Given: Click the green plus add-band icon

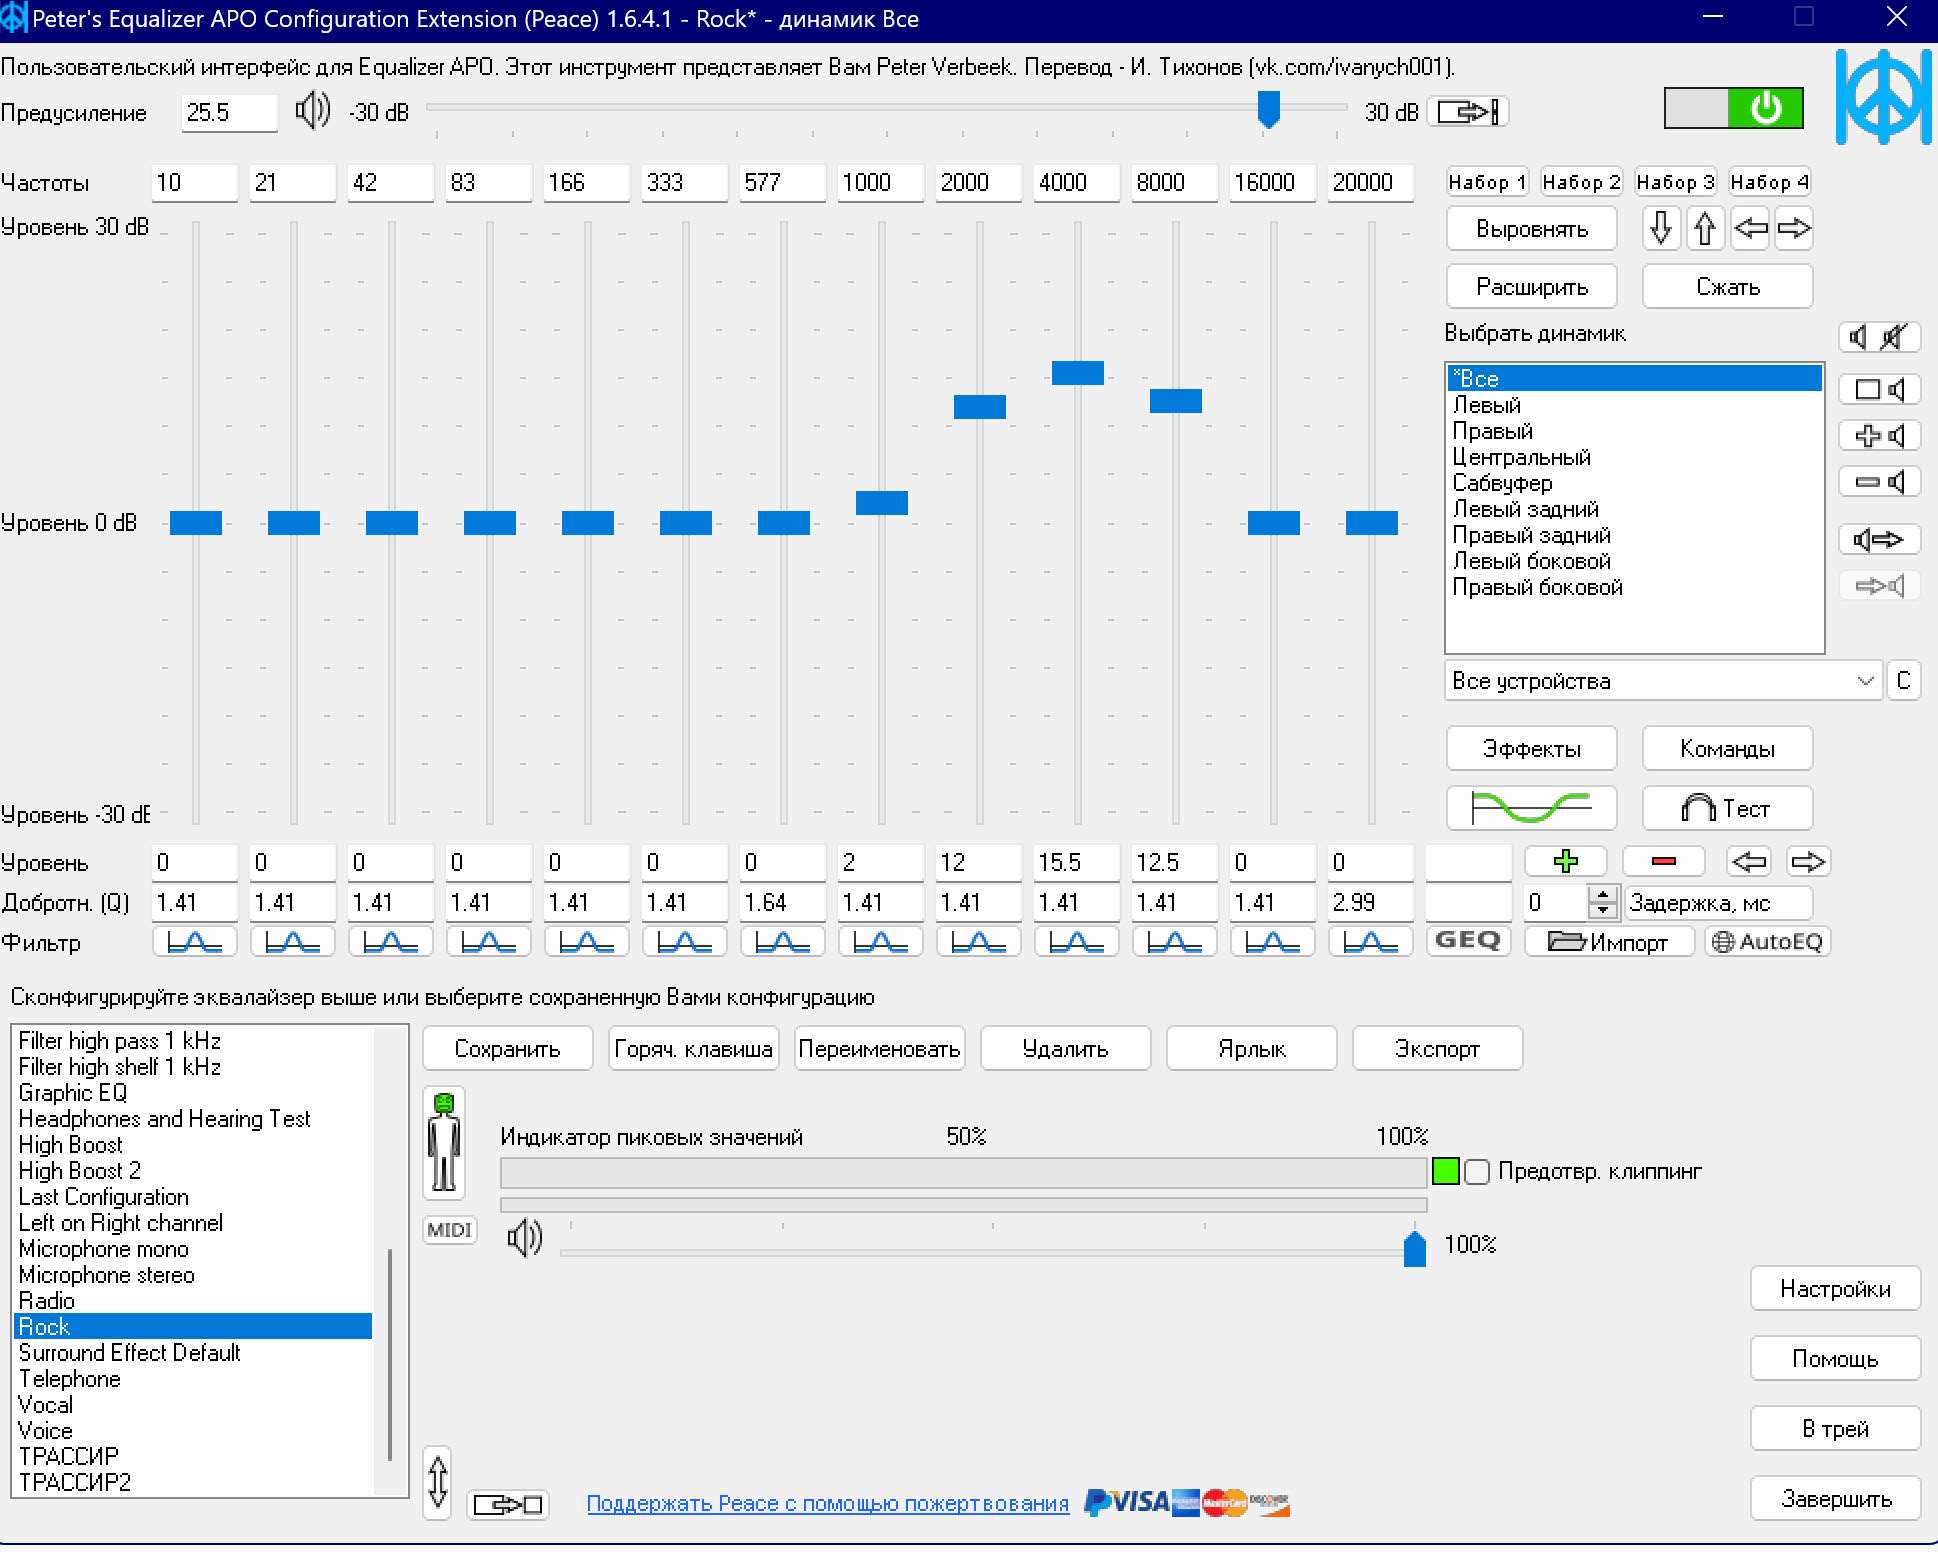Looking at the screenshot, I should 1565,861.
